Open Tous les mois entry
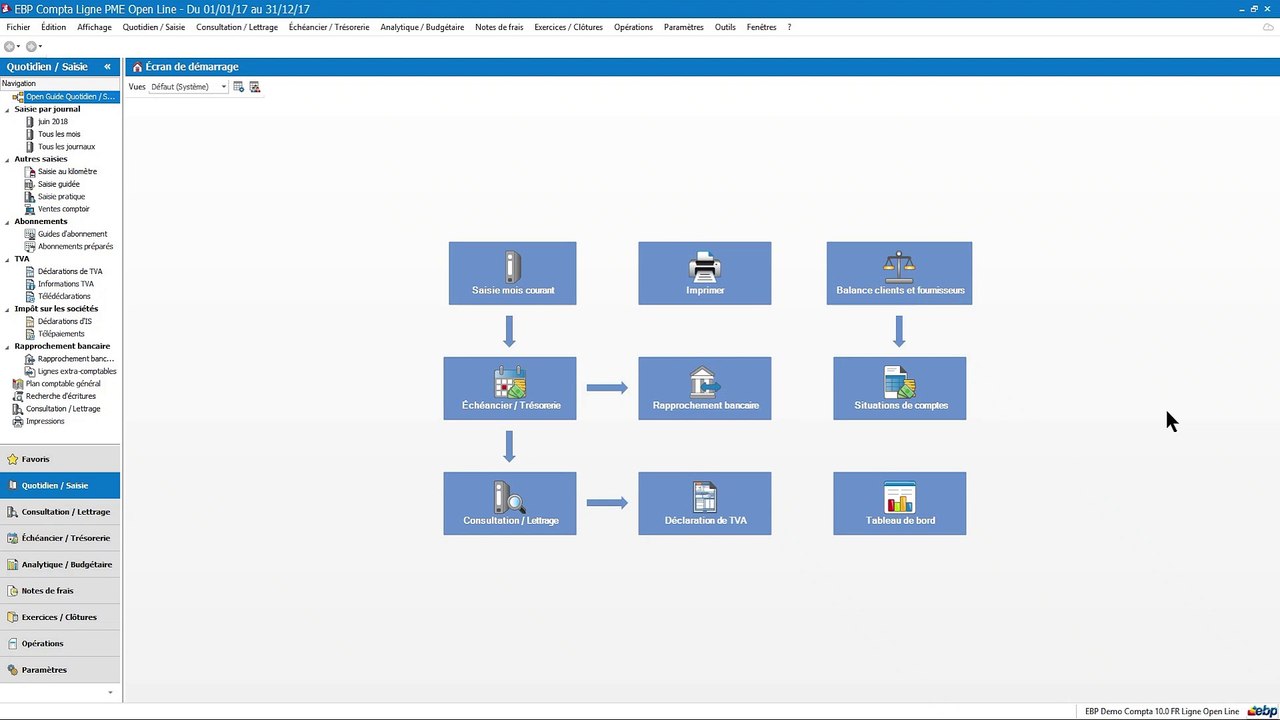Image resolution: width=1280 pixels, height=720 pixels. coord(59,134)
